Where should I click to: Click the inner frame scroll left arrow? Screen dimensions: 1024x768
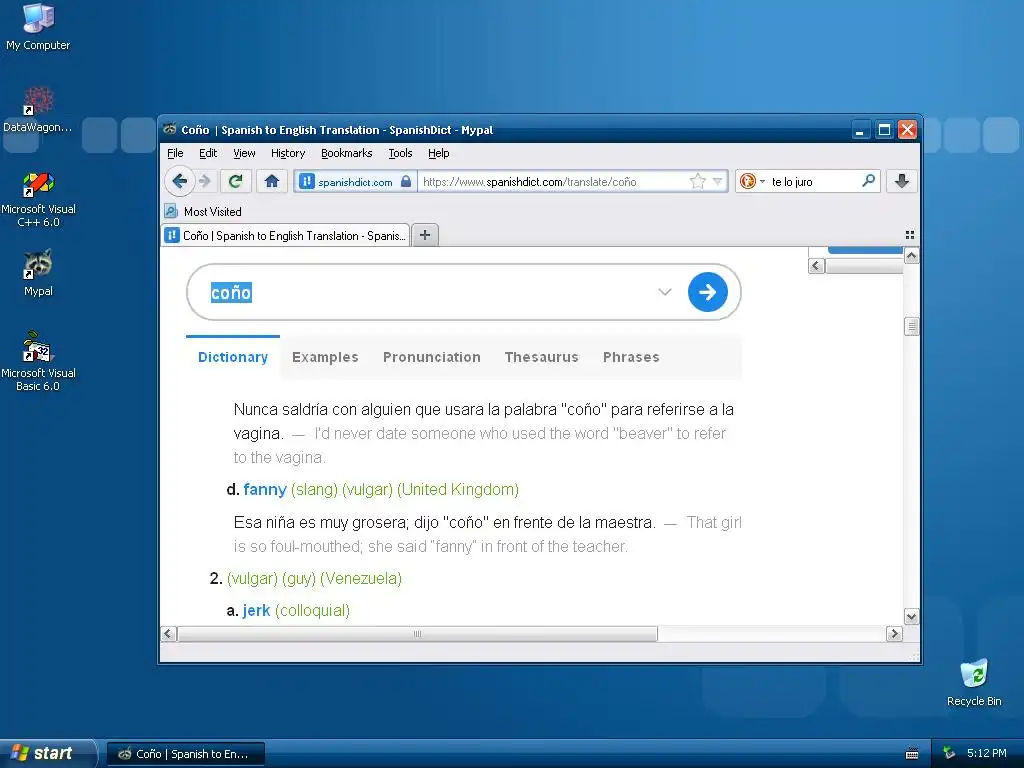coord(816,266)
